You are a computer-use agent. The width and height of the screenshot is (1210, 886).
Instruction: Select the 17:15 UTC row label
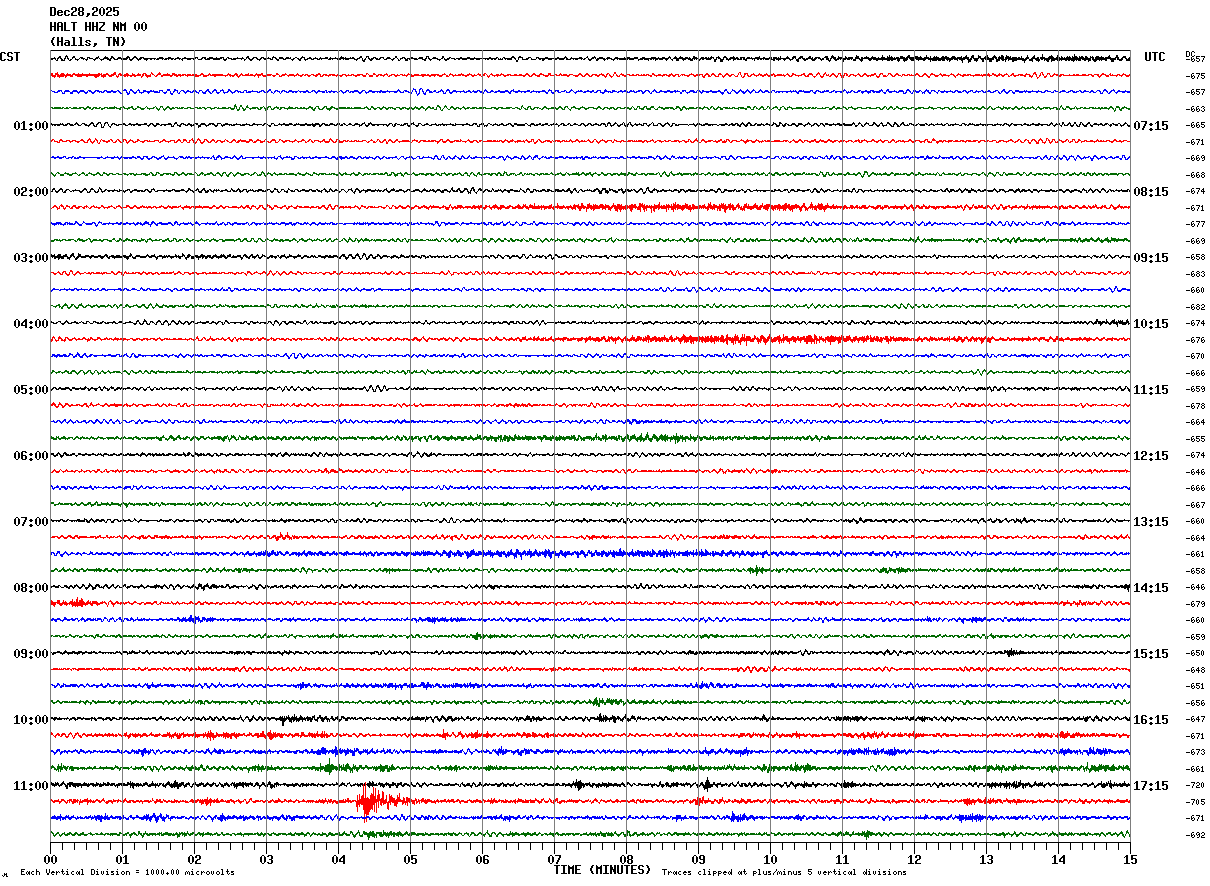(1151, 786)
